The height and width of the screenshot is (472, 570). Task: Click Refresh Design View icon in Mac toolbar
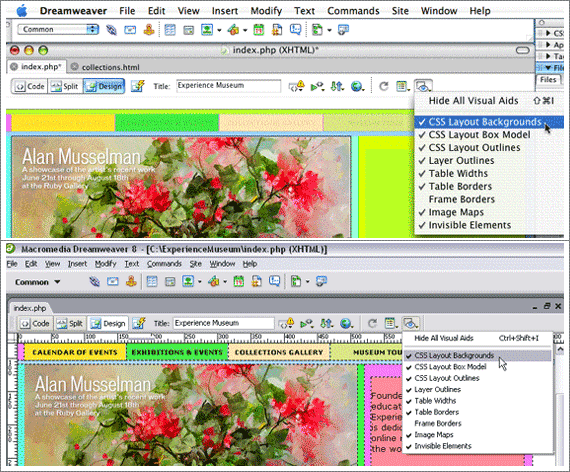[x=384, y=87]
